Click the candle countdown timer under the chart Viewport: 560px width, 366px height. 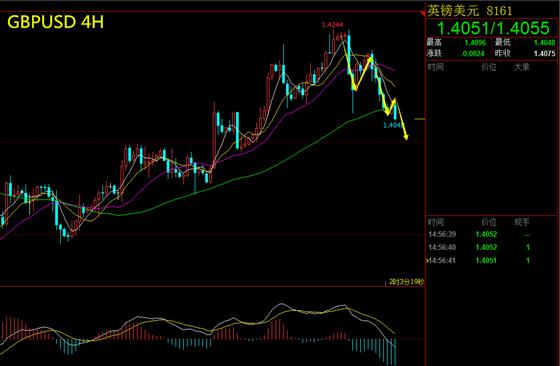[406, 282]
